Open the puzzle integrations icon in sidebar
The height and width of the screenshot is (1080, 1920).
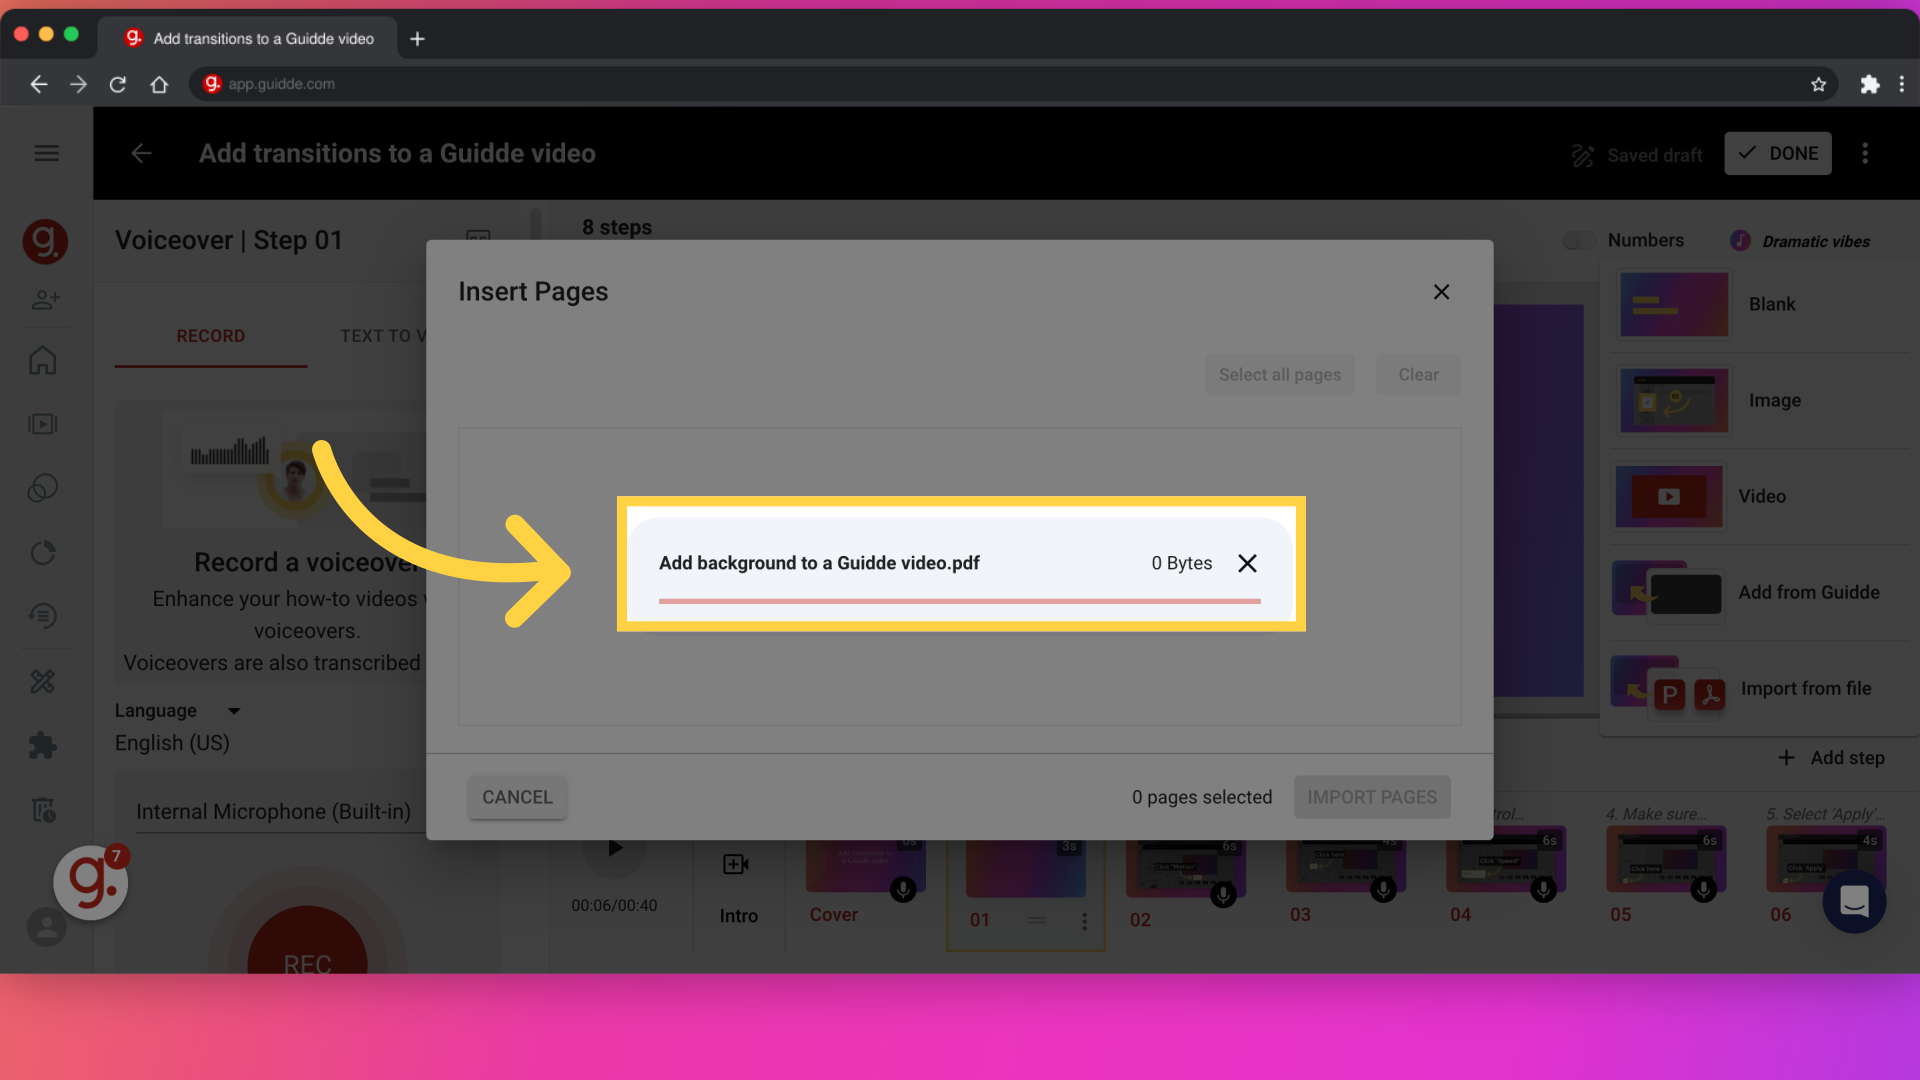click(42, 745)
